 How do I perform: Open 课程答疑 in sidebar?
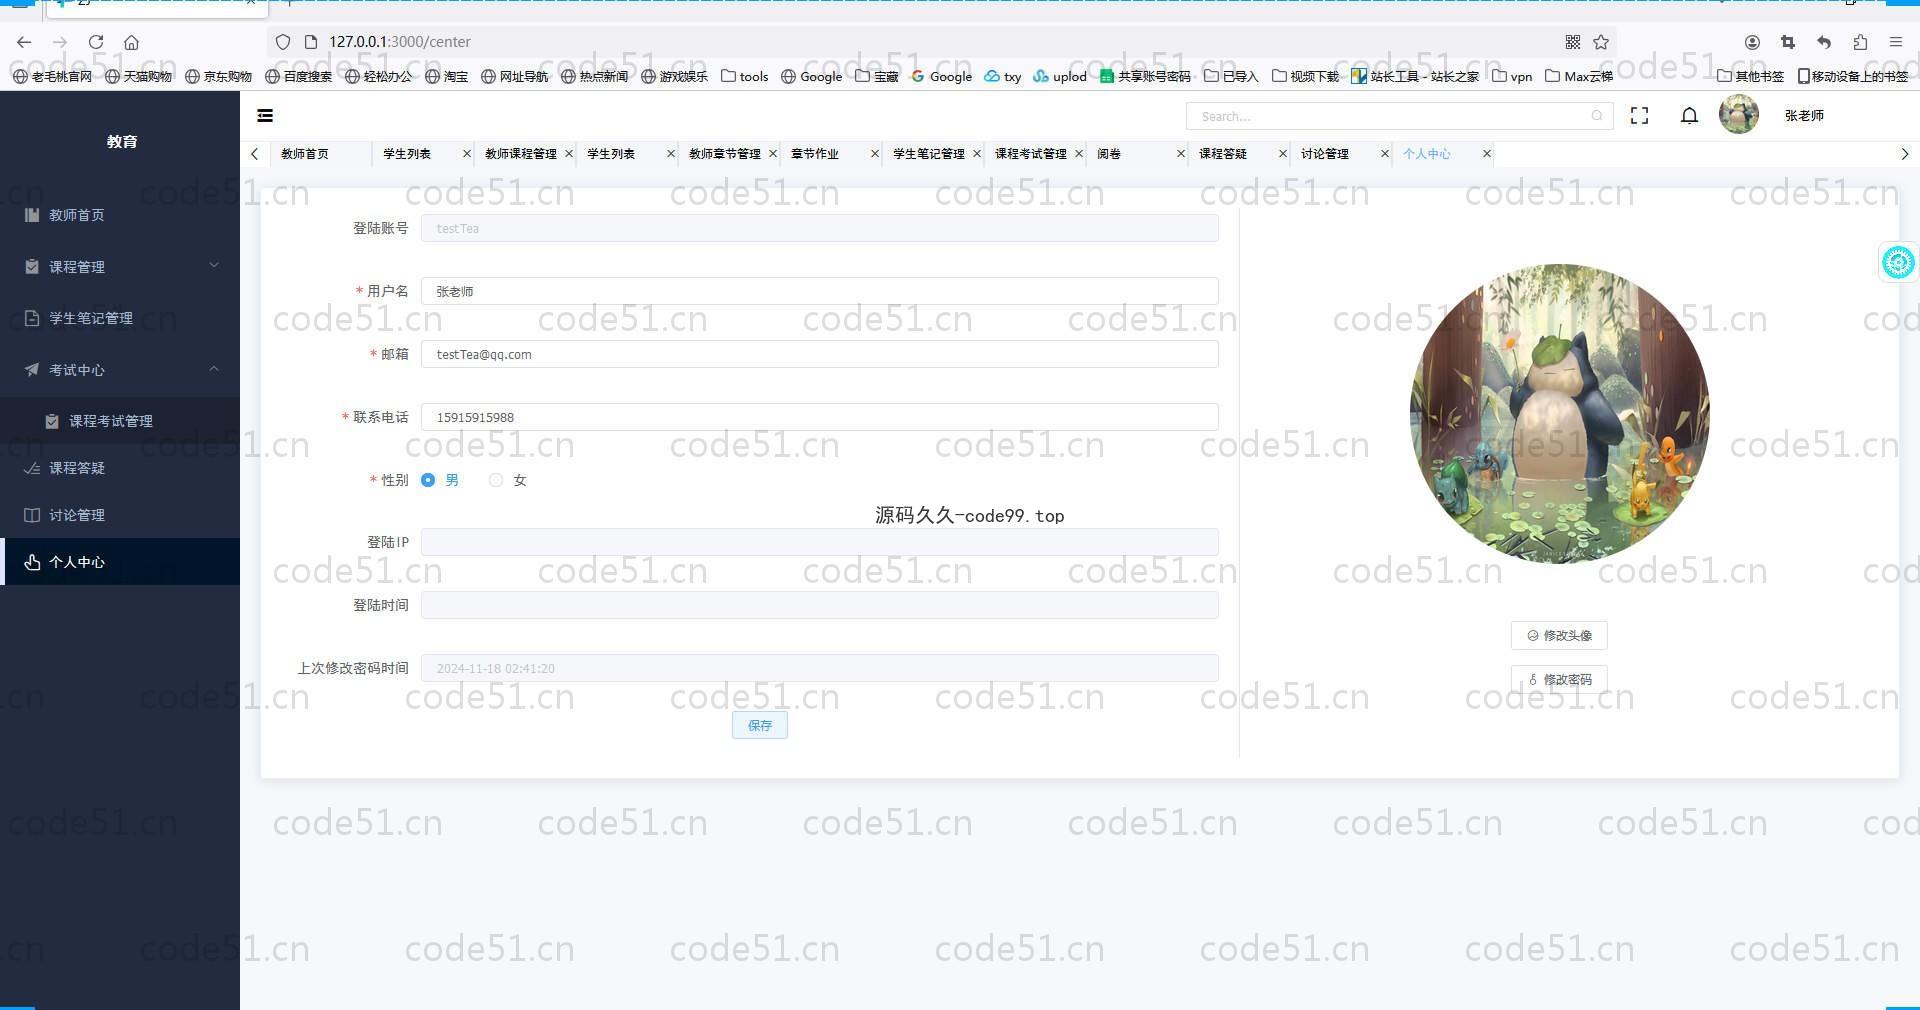120,468
